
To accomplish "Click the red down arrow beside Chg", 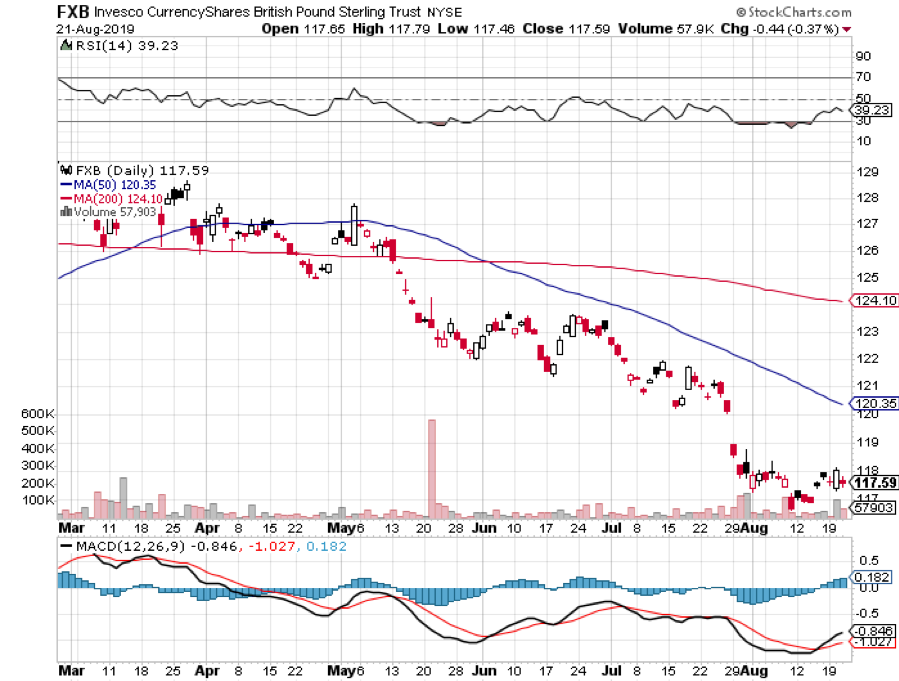I will 847,29.
